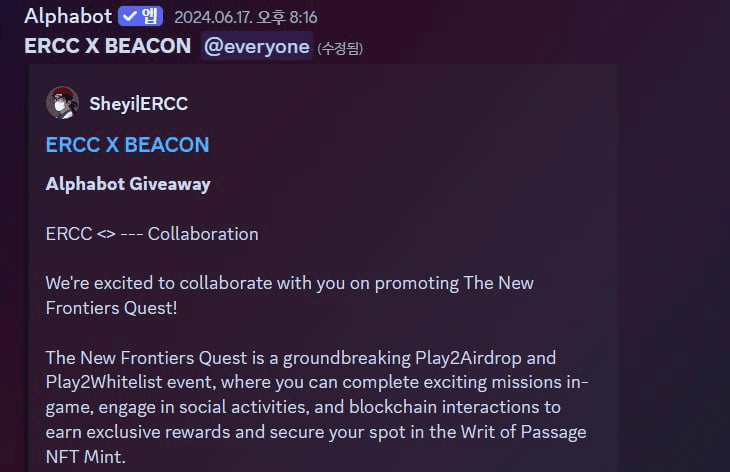Image resolution: width=730 pixels, height=472 pixels.
Task: Click the line starting game, engage in social
Action: click(303, 407)
